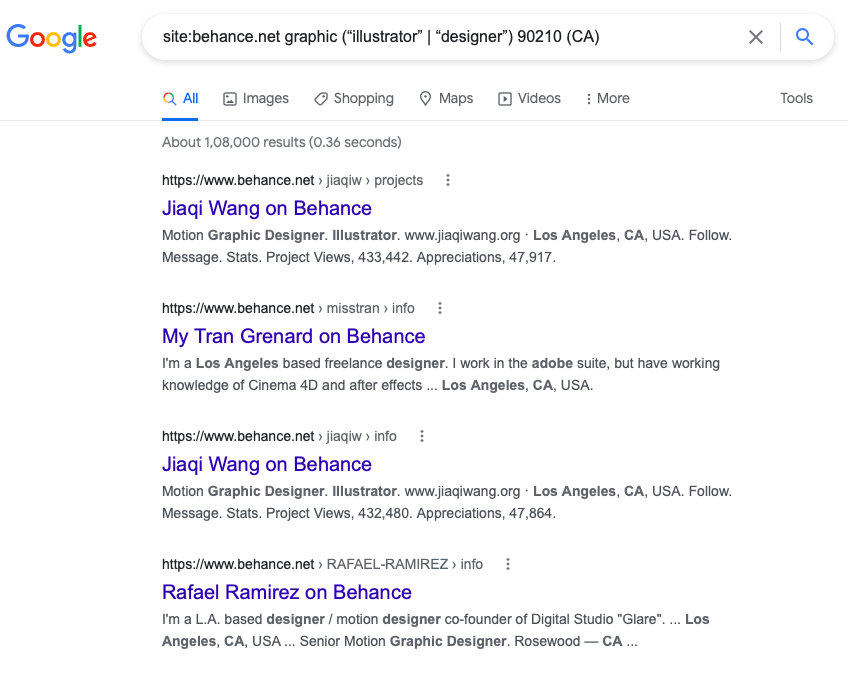Select the All results tab
848x677 pixels.
click(x=181, y=98)
